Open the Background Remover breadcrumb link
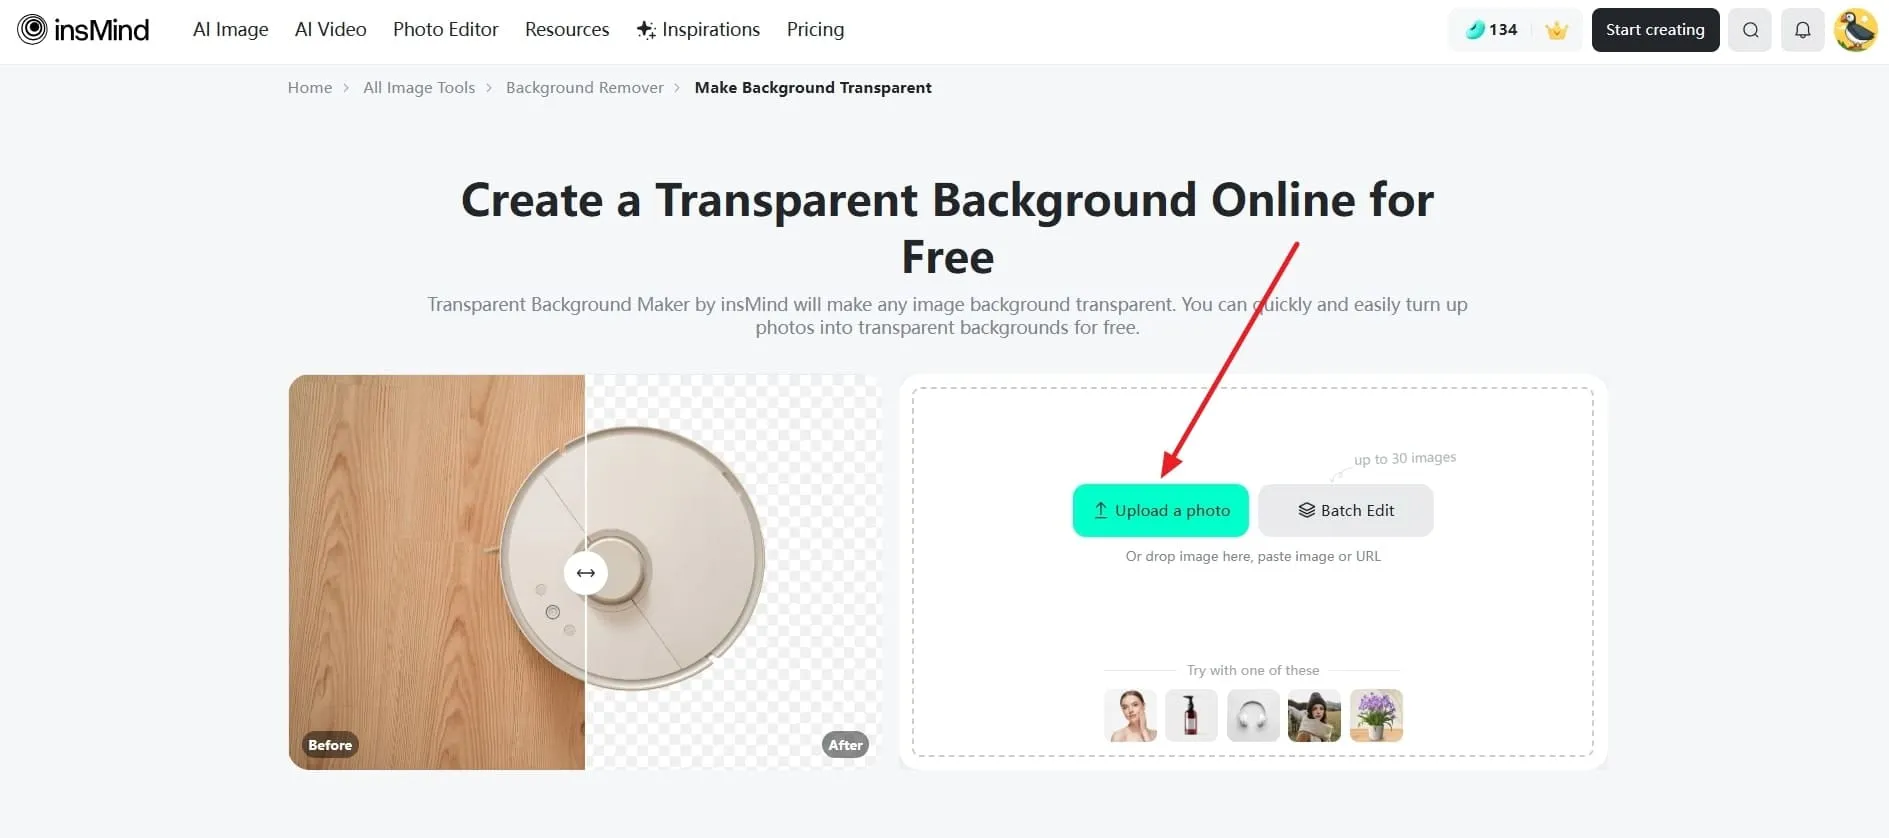The height and width of the screenshot is (838, 1889). click(x=585, y=88)
